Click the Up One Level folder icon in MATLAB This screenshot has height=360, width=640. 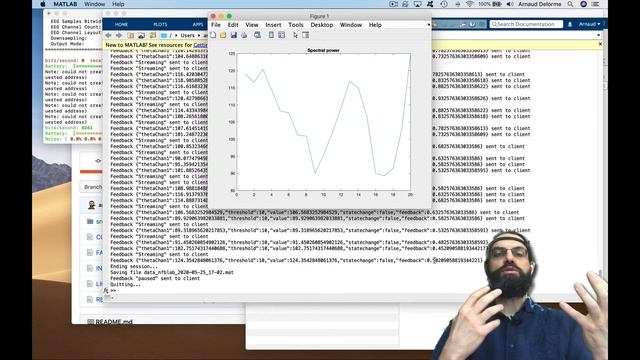coord(130,36)
